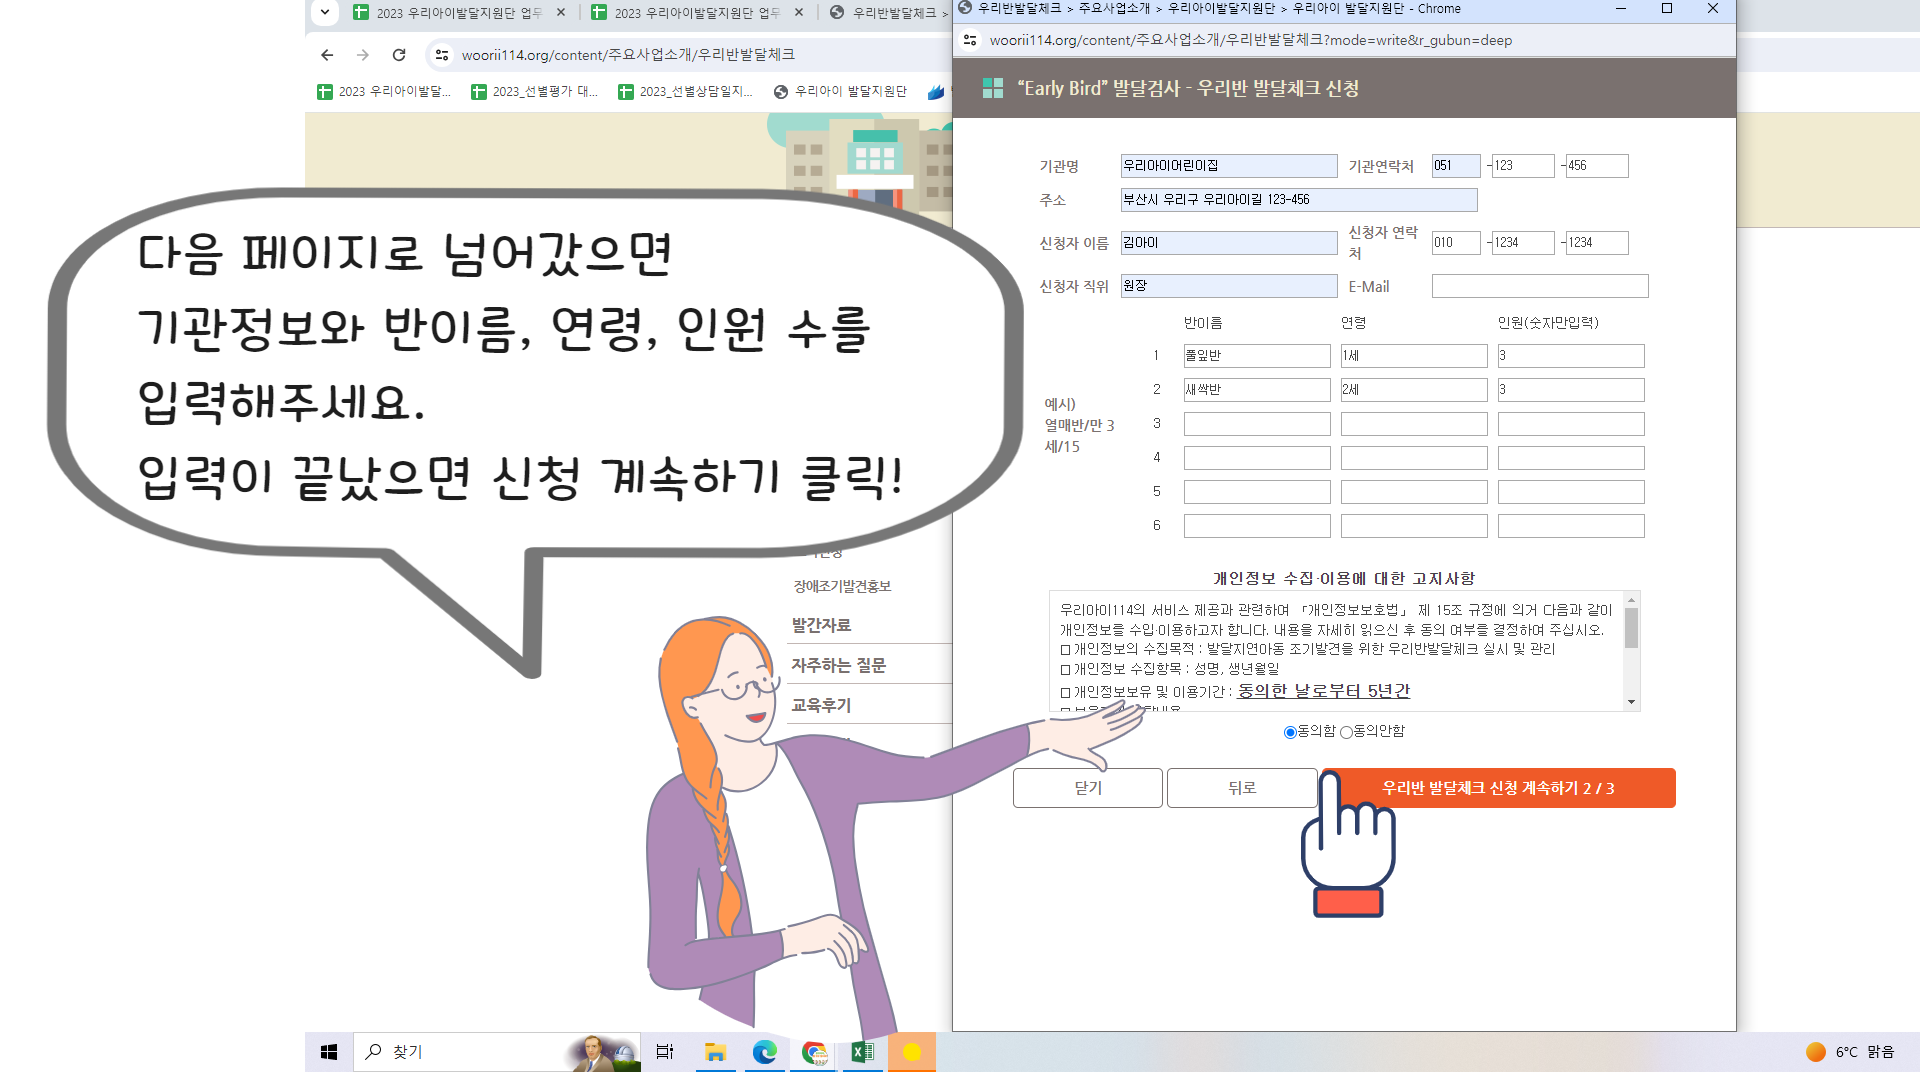Click row 3 반이름 input field
Image resolution: width=1920 pixels, height=1080 pixels.
[1256, 424]
